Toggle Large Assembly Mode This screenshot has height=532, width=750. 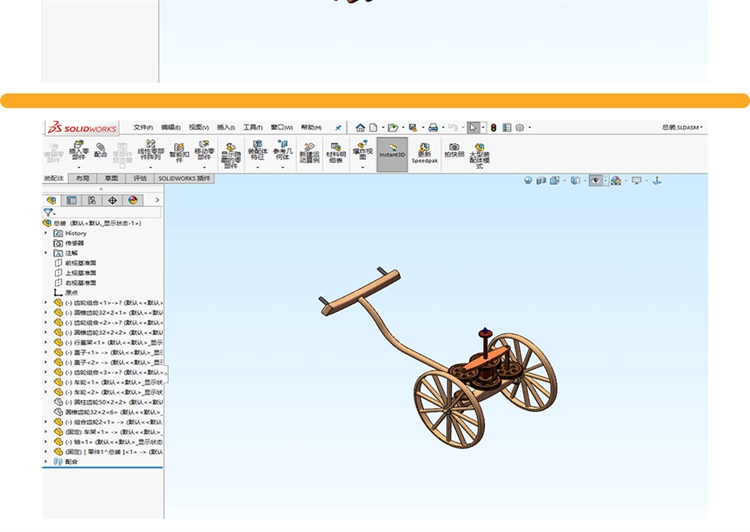point(479,155)
